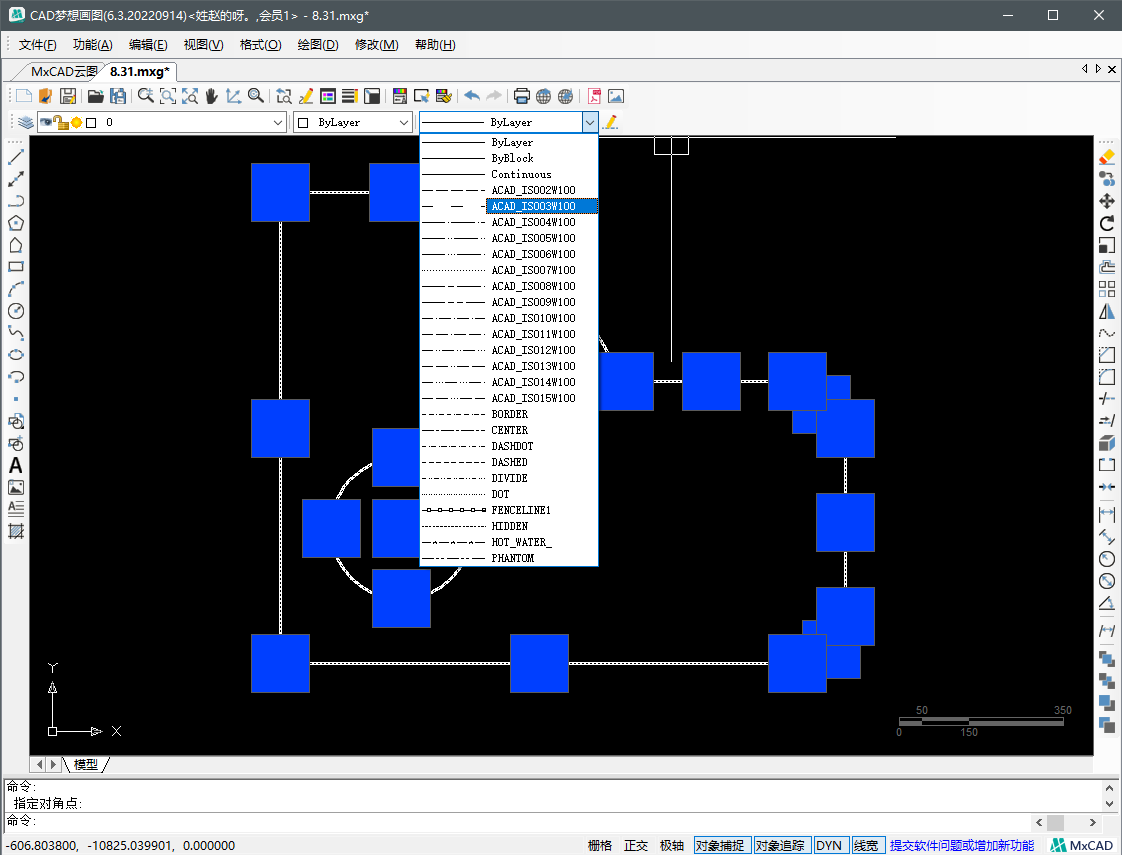Image resolution: width=1122 pixels, height=855 pixels.
Task: Select the Rotate tool
Action: tap(1107, 223)
